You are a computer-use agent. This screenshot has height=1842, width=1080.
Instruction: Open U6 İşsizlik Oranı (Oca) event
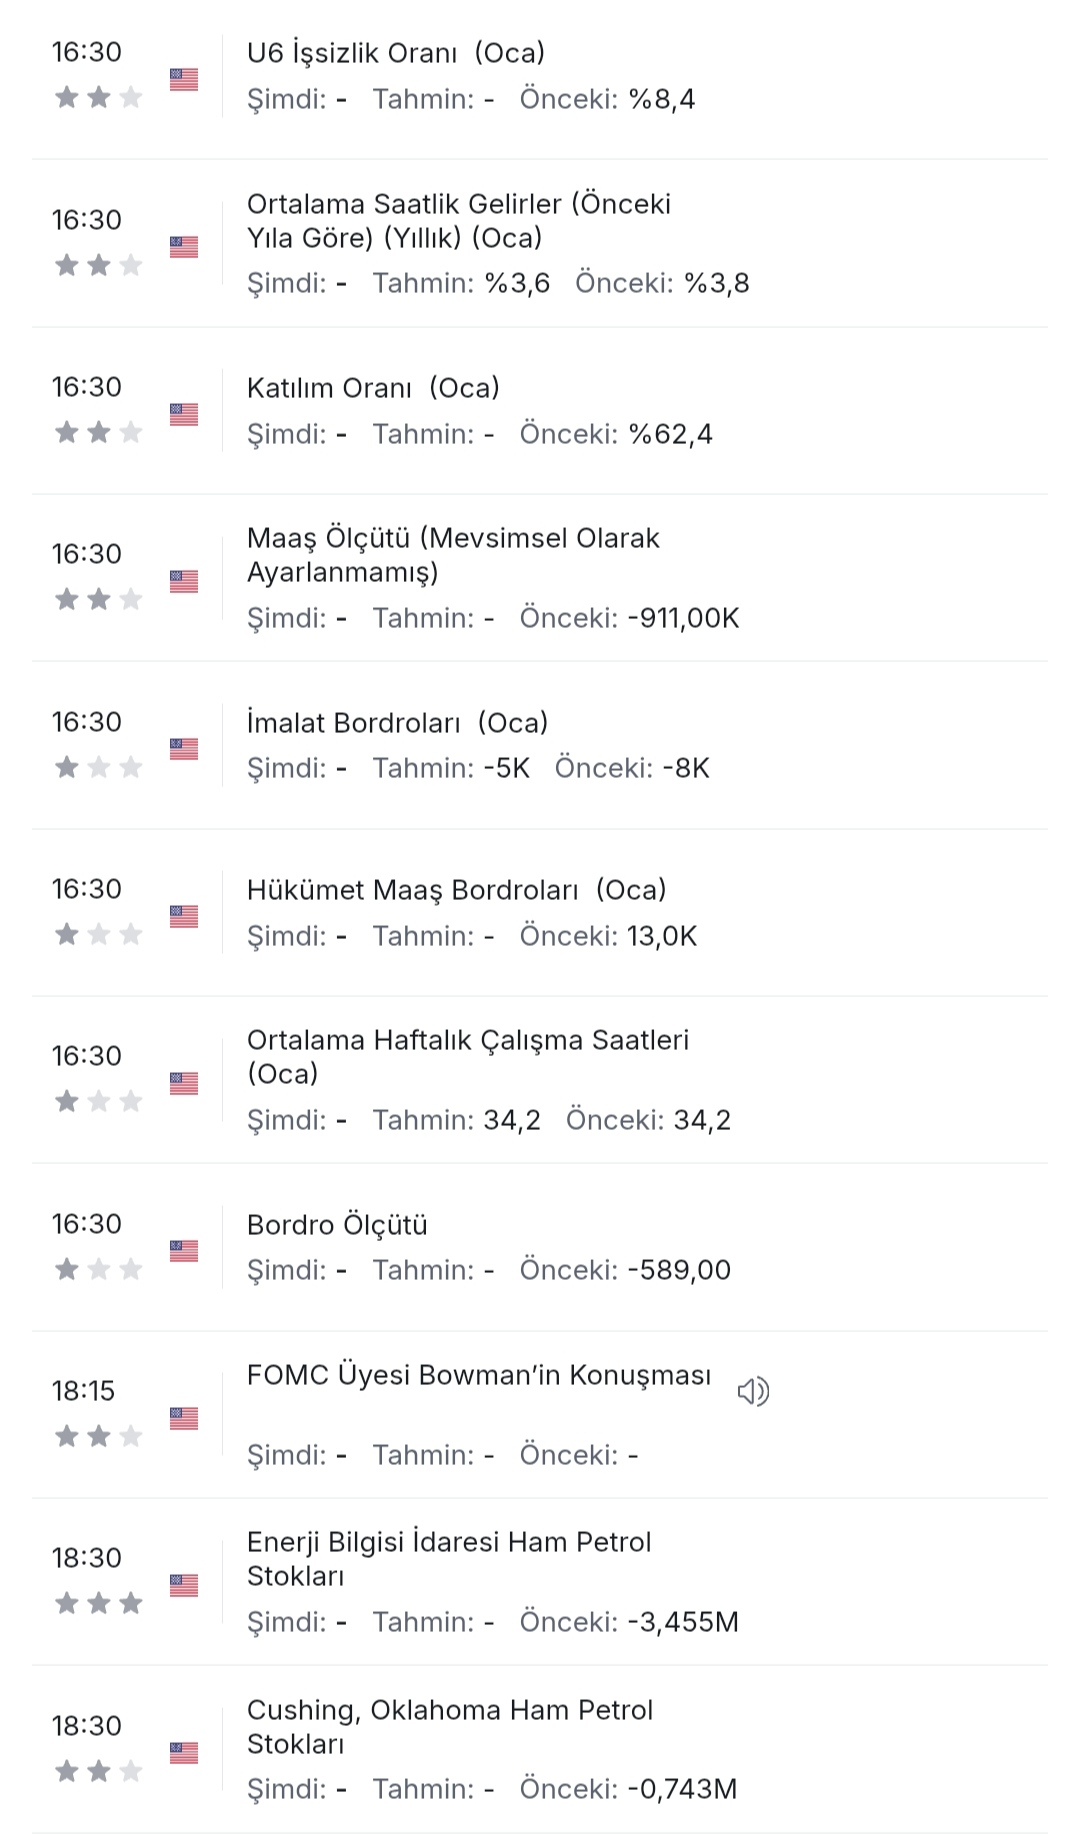(x=396, y=53)
